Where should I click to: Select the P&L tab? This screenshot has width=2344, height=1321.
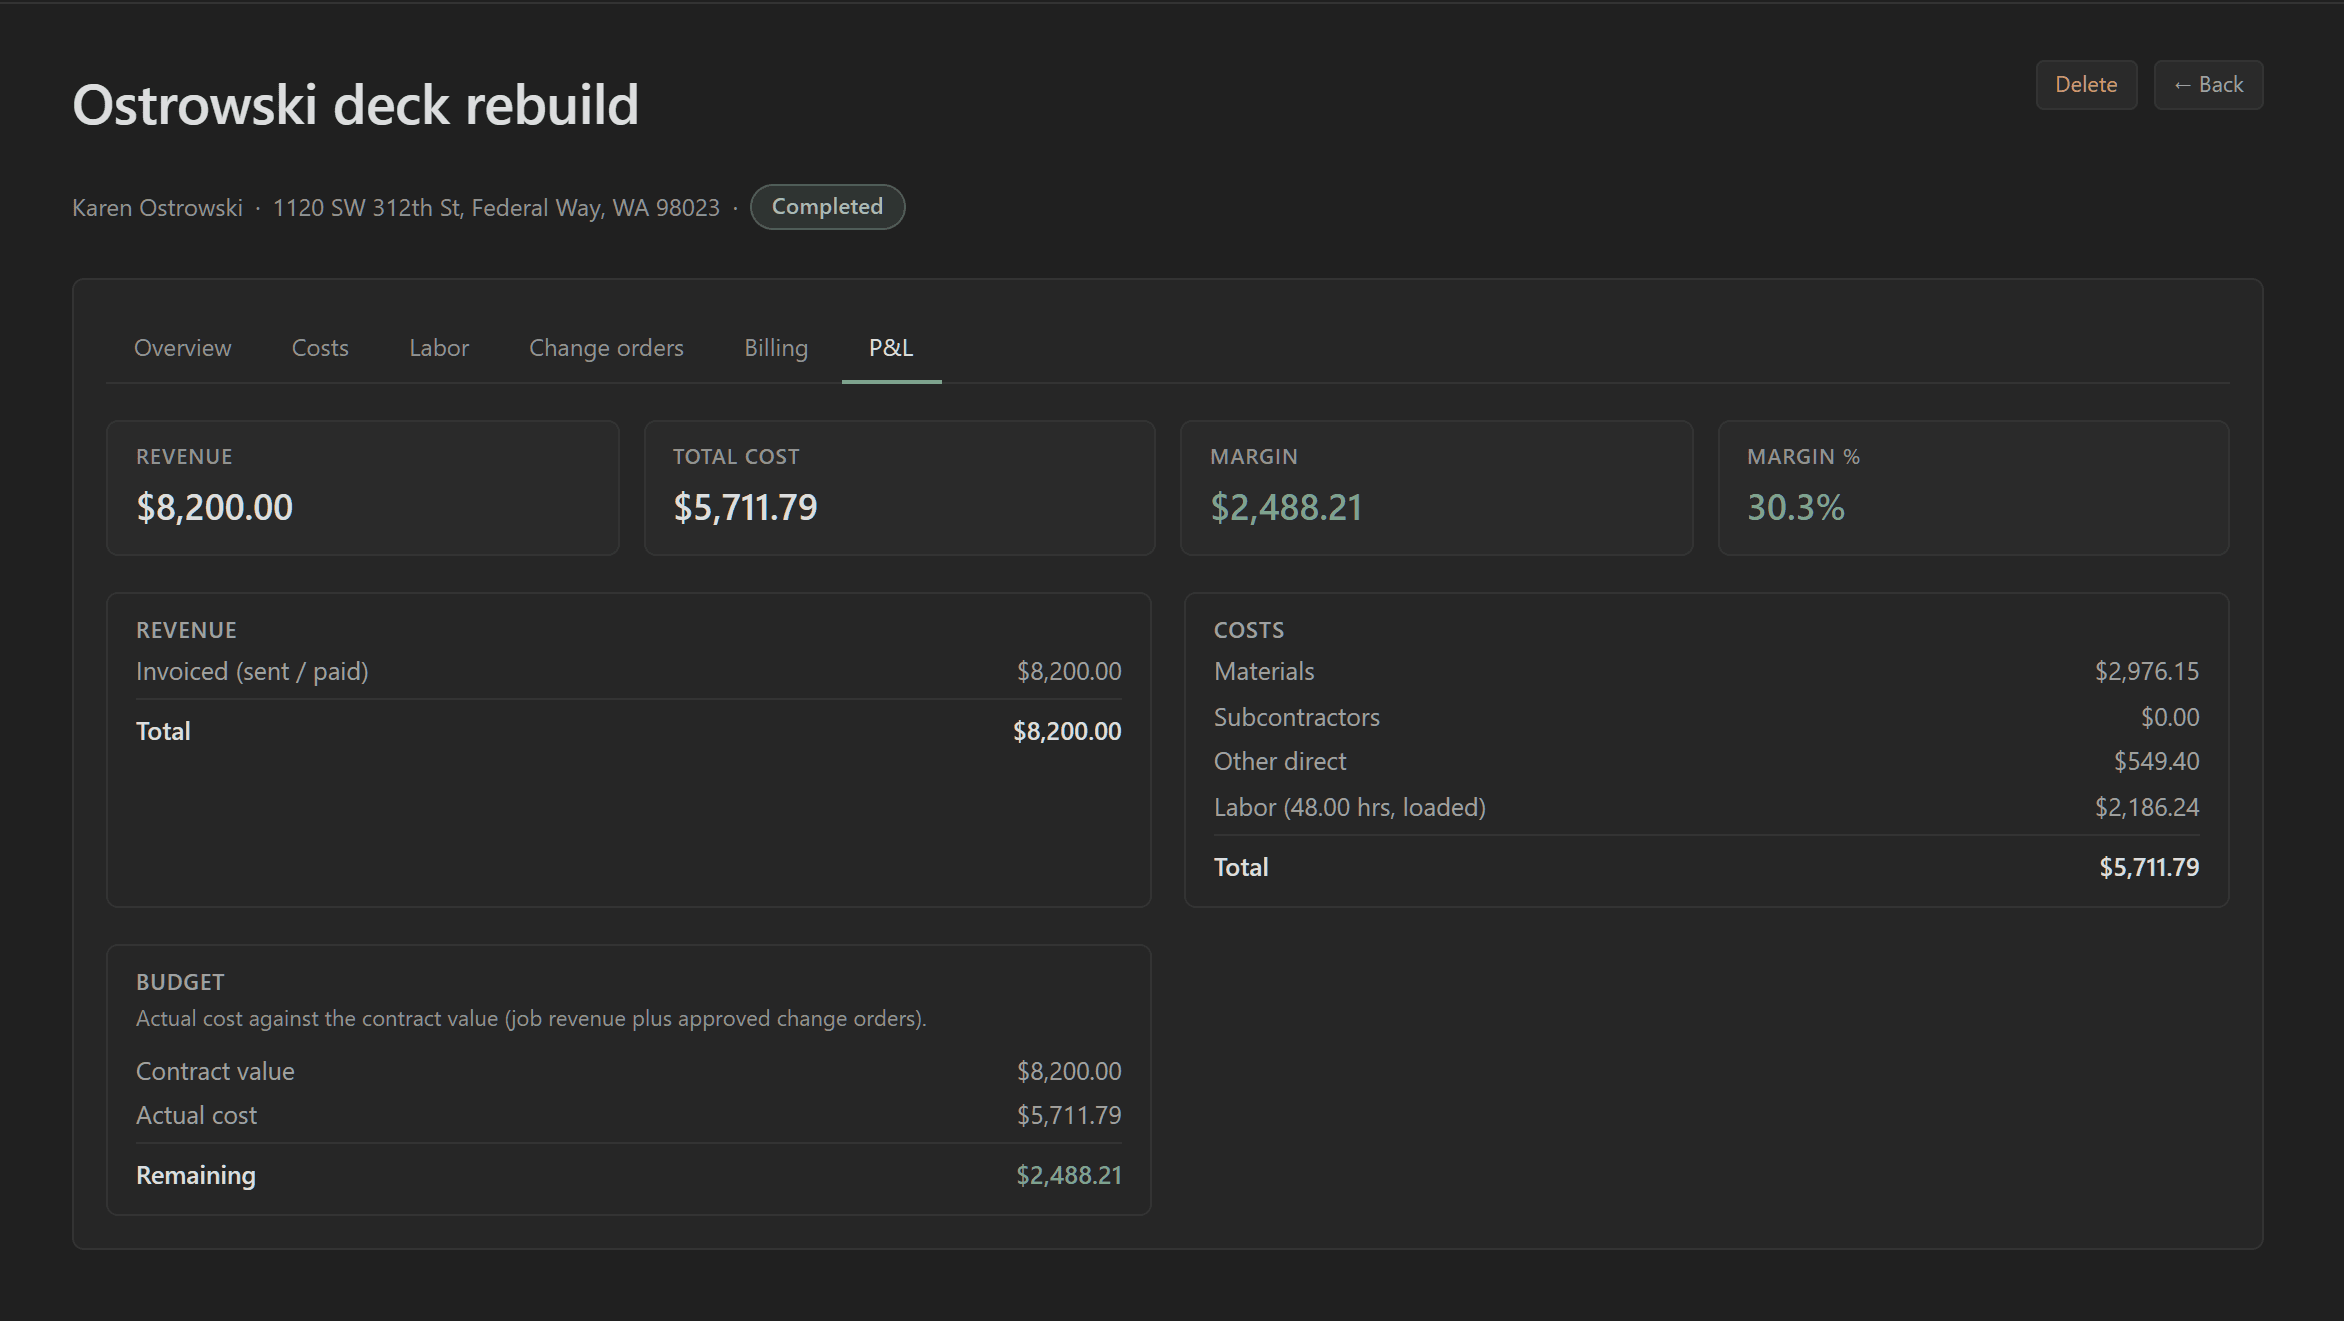point(891,347)
